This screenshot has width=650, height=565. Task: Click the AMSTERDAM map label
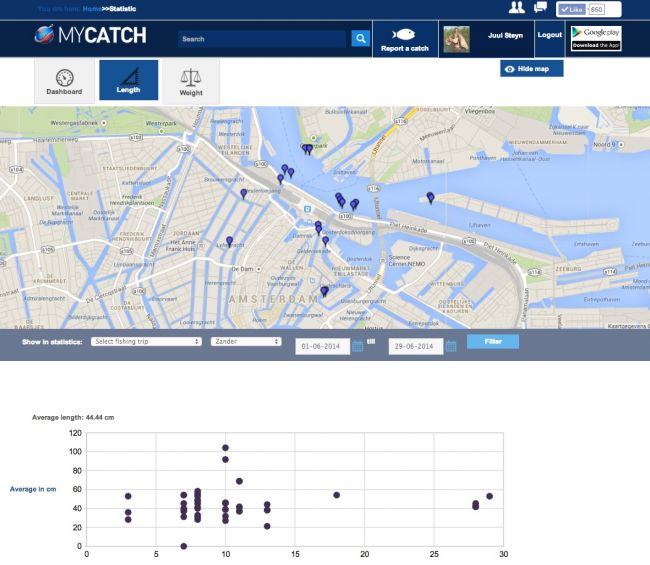point(273,299)
